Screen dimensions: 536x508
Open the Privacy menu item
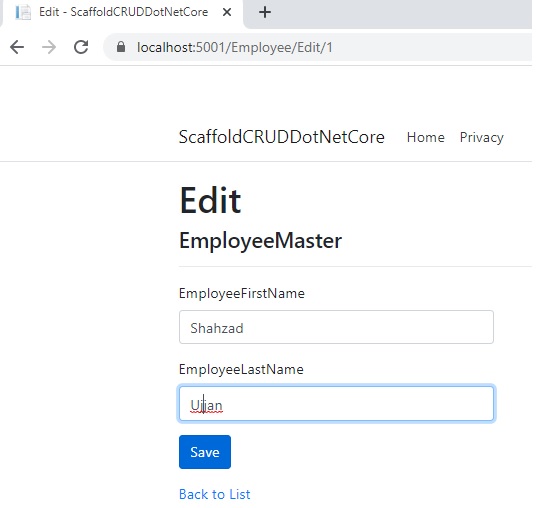coord(481,137)
